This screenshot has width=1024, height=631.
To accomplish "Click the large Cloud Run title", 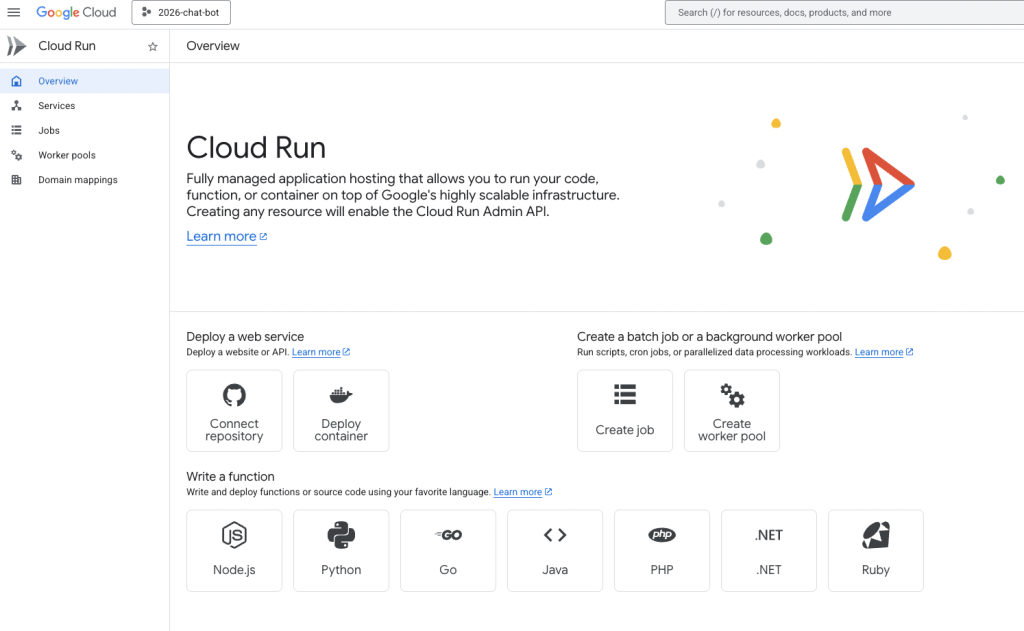I will click(256, 148).
